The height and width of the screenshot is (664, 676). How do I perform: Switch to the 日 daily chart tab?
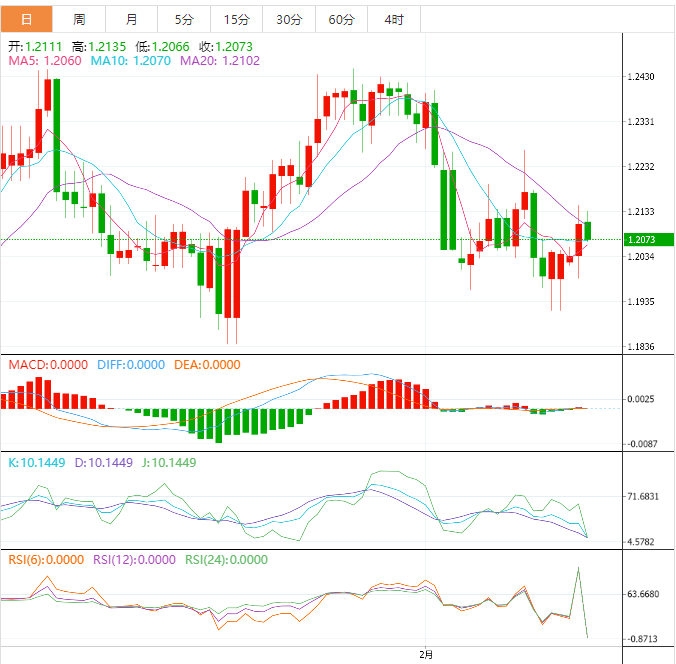coord(26,19)
